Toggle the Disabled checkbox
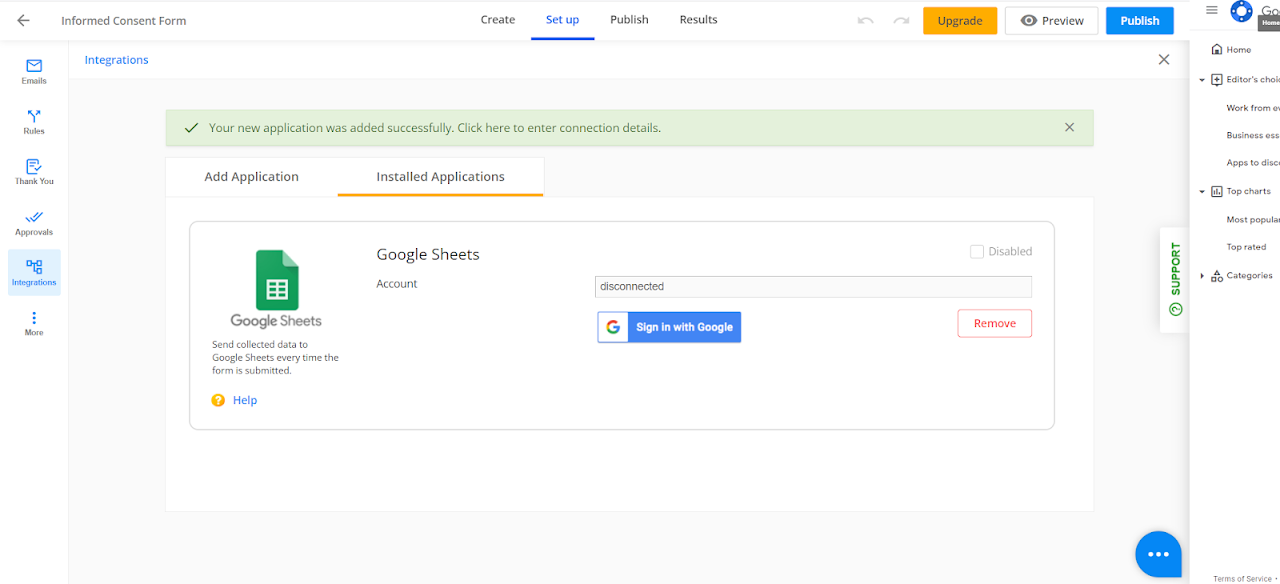Screen dimensions: 1280x584 [x=977, y=252]
